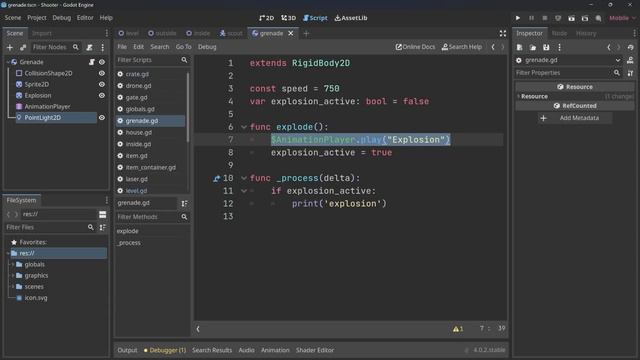Toggle visibility of Grenade node
Image resolution: width=640 pixels, height=360 pixels.
(x=102, y=62)
